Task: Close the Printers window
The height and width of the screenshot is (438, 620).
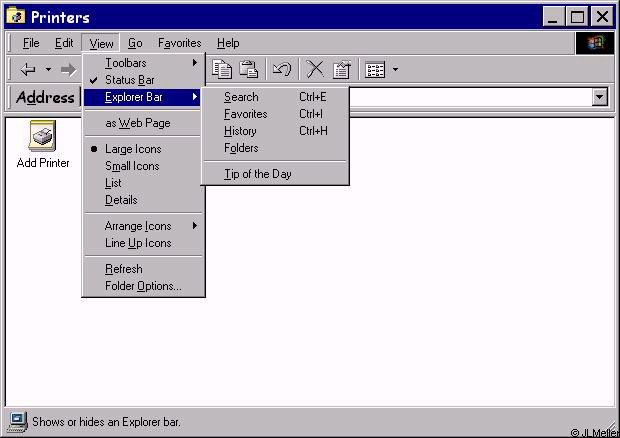Action: 602,17
